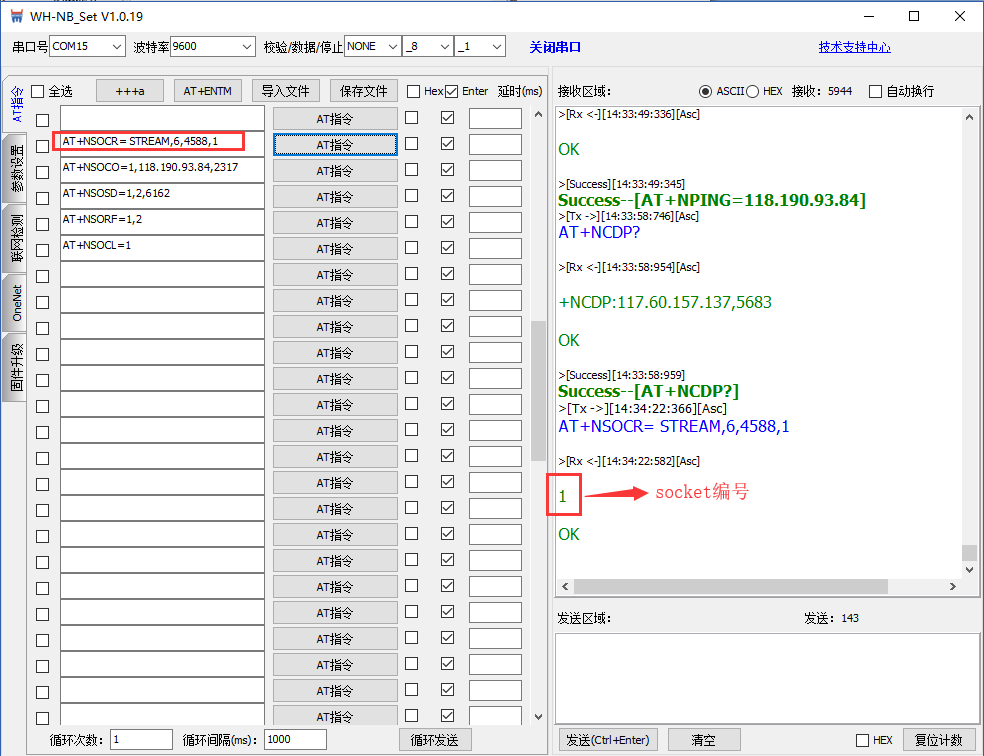Click the 复位计数 reset counter button
Screen dimensions: 984x756
(939, 740)
